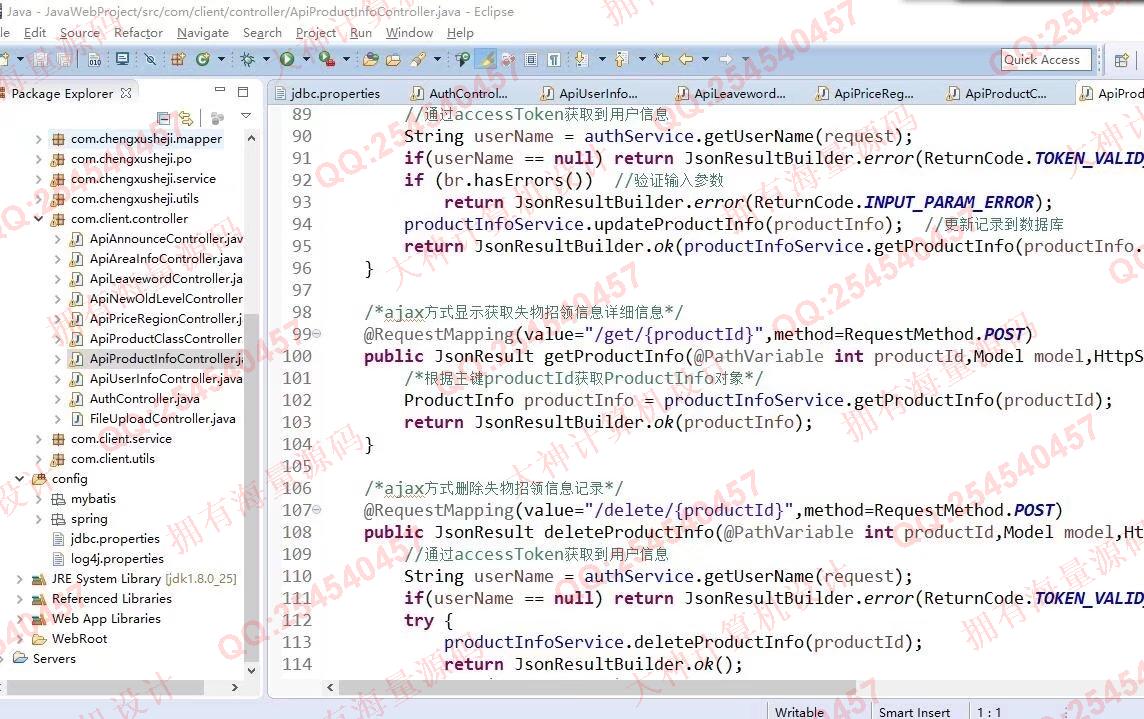Collapse method fold at line 107
Image resolution: width=1144 pixels, height=719 pixels.
click(x=317, y=510)
